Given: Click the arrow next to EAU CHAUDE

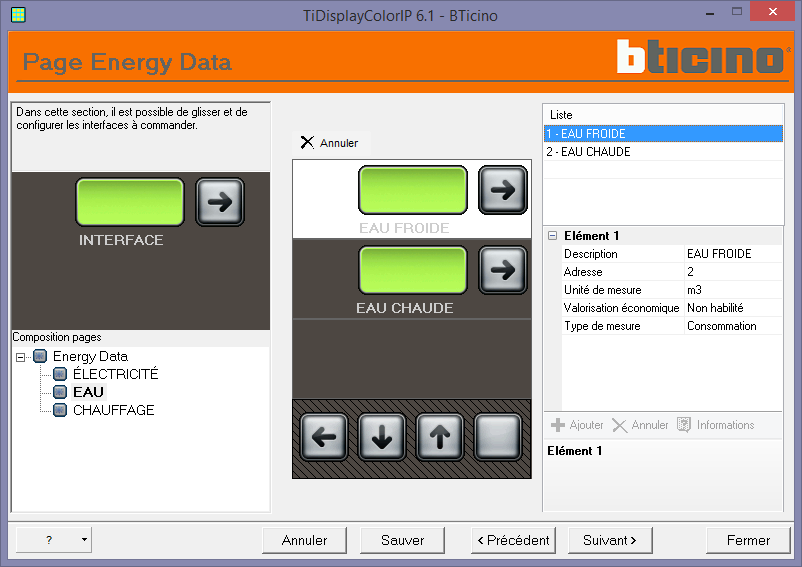Looking at the screenshot, I should (x=503, y=270).
